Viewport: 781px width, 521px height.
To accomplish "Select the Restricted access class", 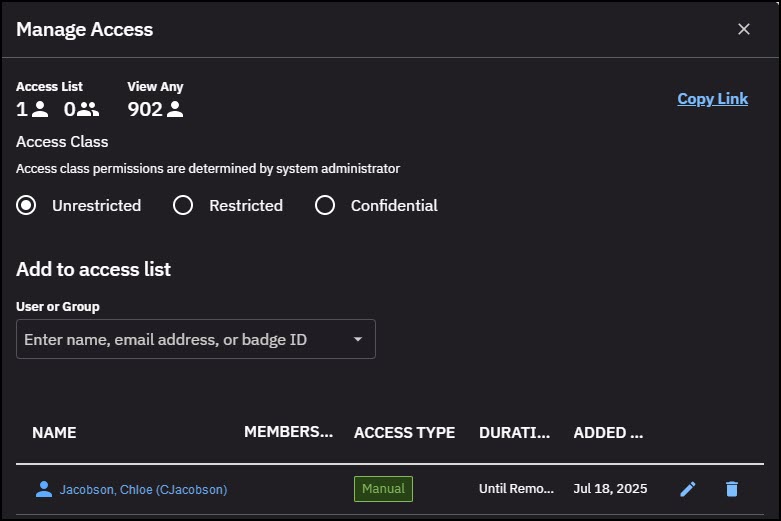I will [183, 205].
